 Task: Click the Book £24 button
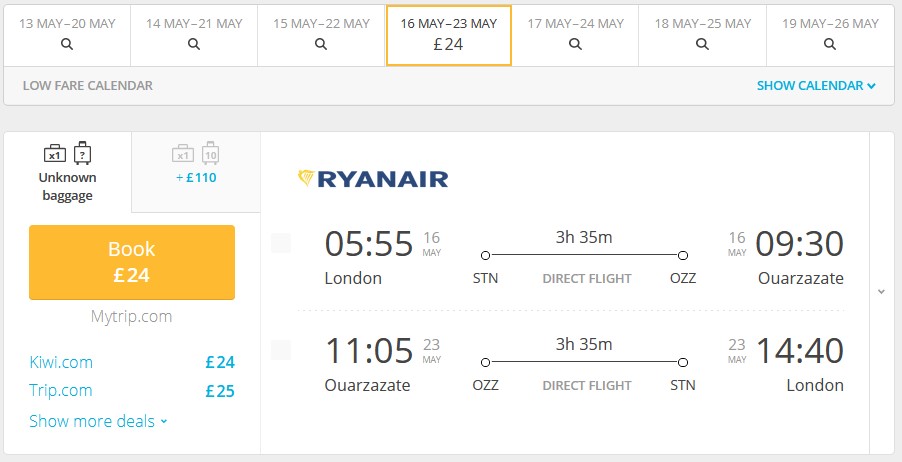click(x=132, y=262)
